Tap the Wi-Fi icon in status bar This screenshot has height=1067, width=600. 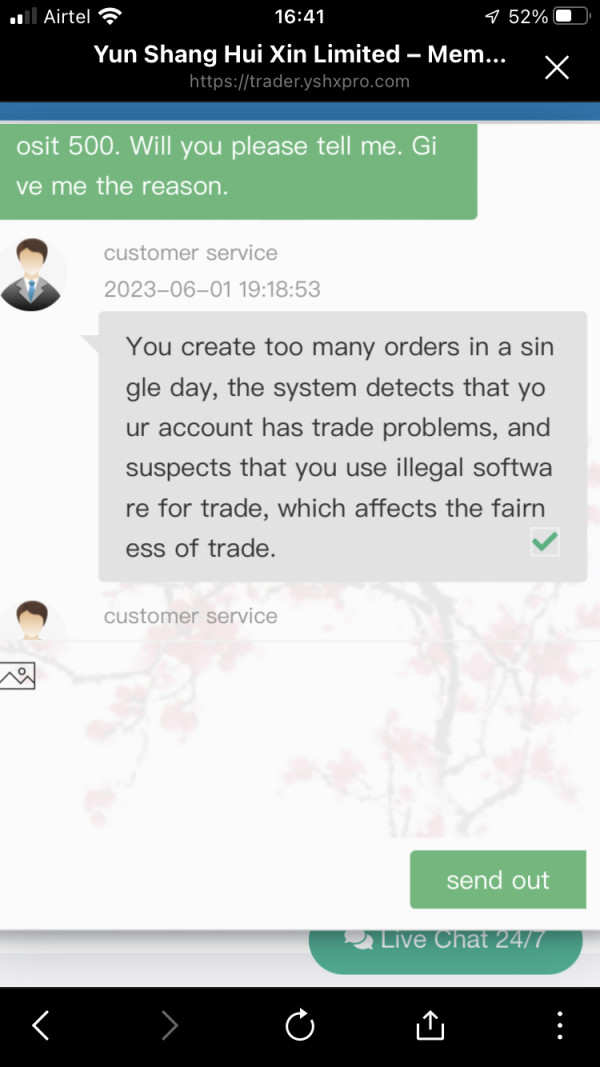110,16
